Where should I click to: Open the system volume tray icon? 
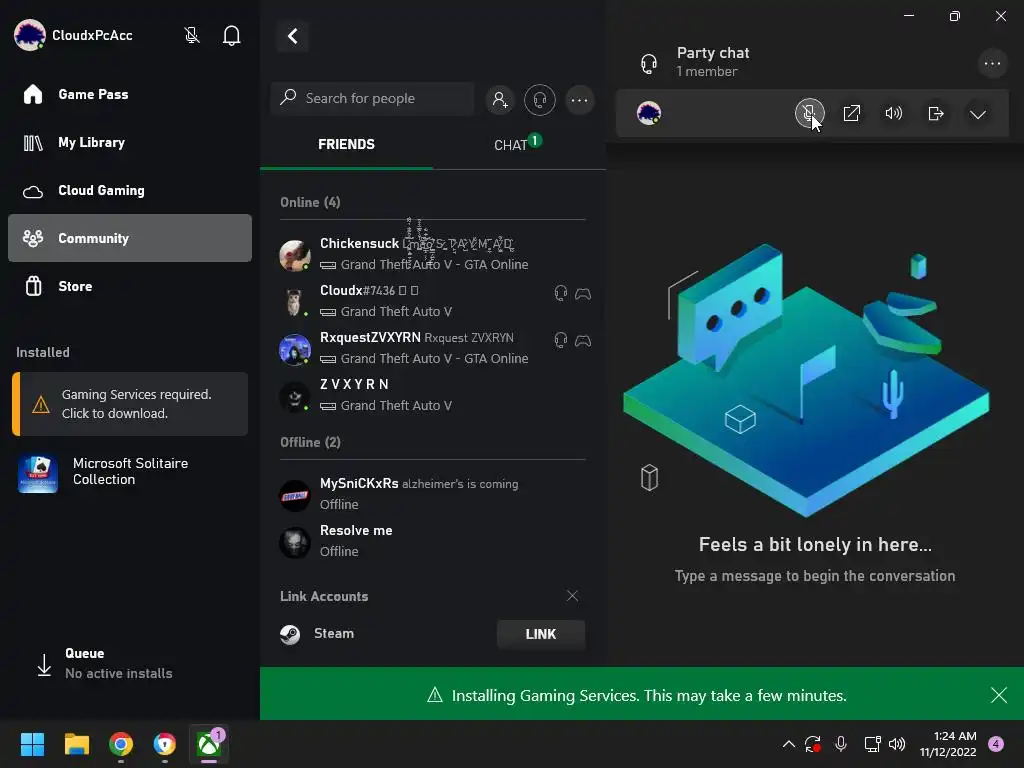click(897, 744)
